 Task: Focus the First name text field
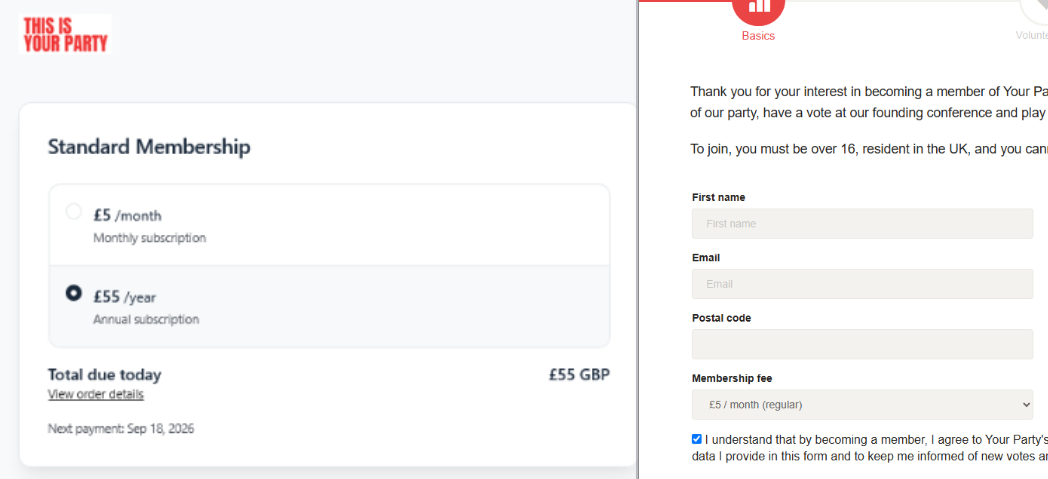coord(861,223)
